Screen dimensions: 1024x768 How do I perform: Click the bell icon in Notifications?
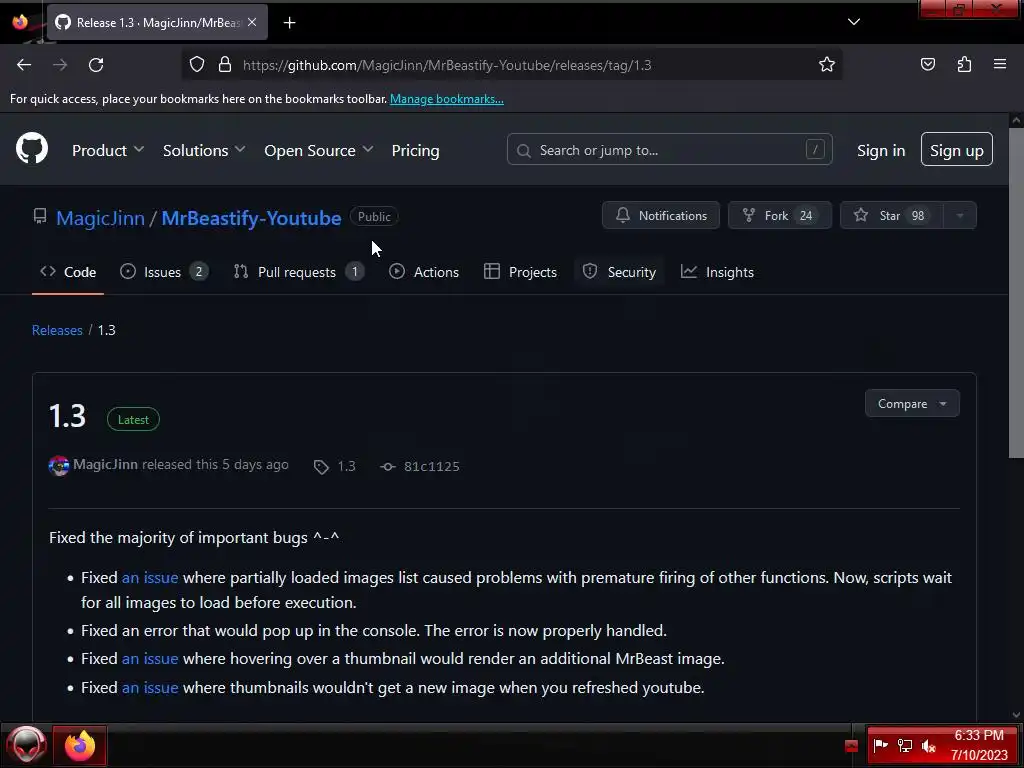click(x=623, y=215)
